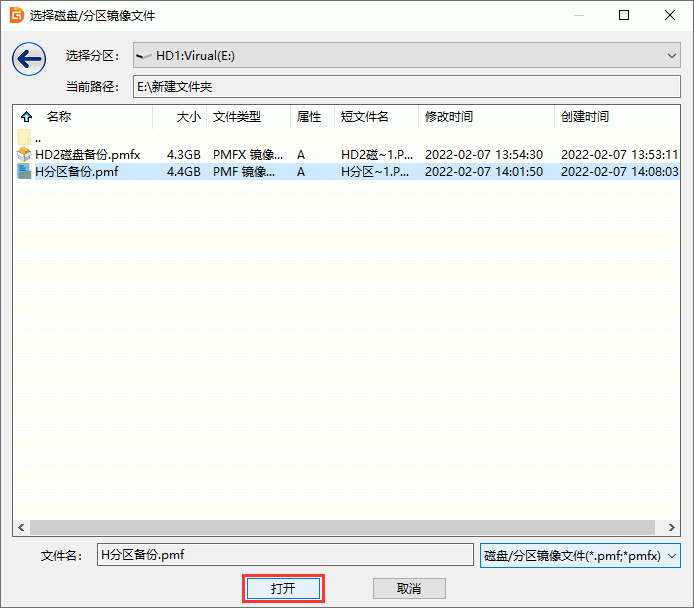Sort by 大小 column header
This screenshot has width=694, height=608.
click(189, 117)
